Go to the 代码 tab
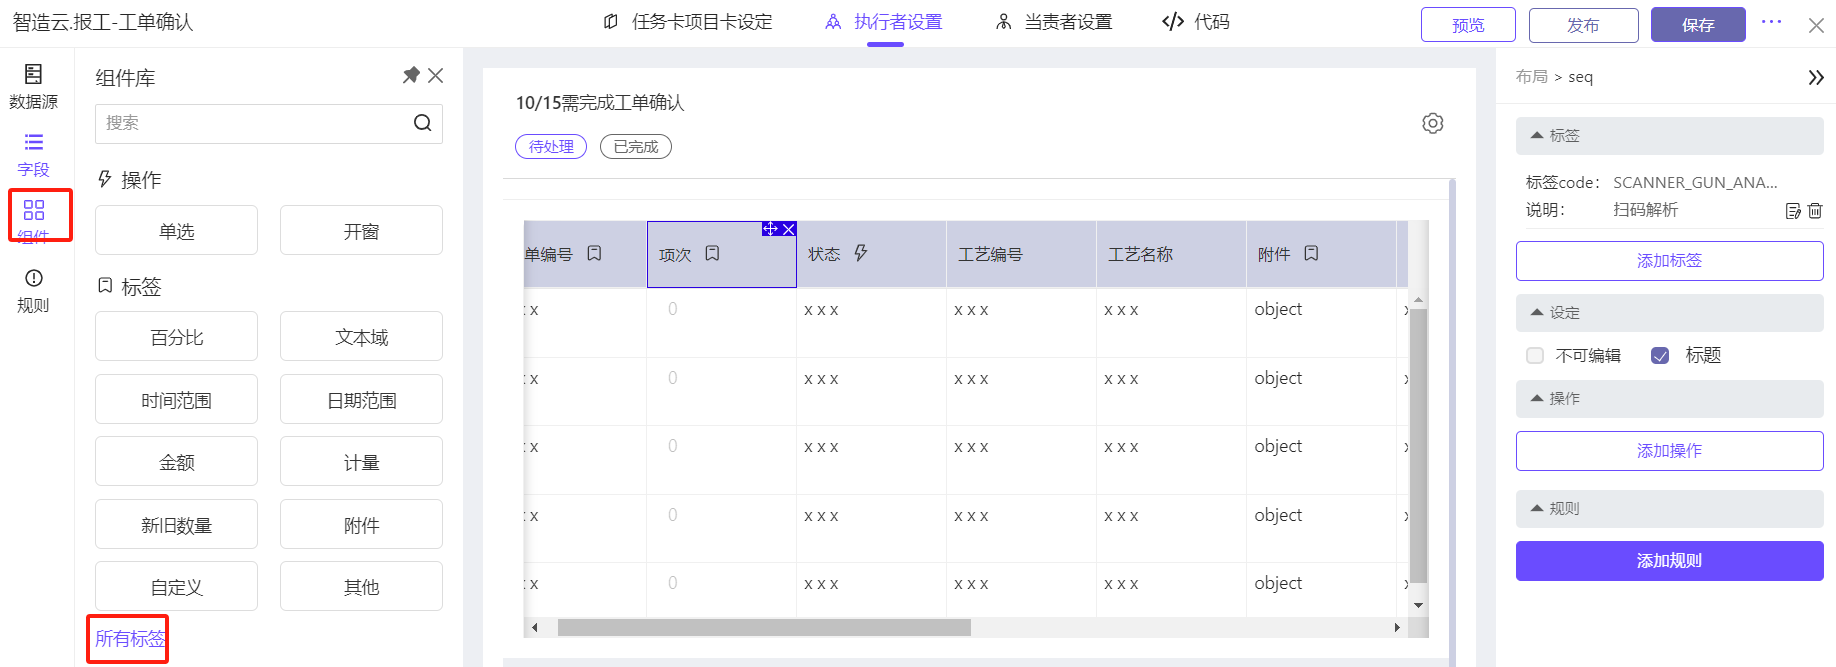Screen dimensions: 1836x667 (1196, 22)
